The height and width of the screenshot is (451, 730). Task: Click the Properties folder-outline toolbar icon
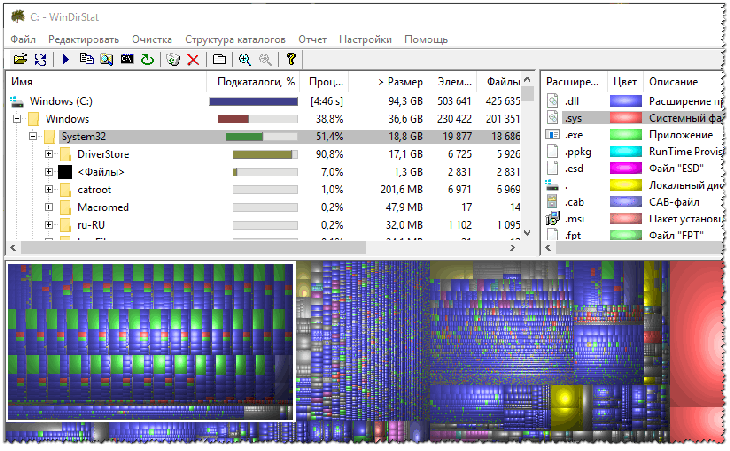coord(219,59)
